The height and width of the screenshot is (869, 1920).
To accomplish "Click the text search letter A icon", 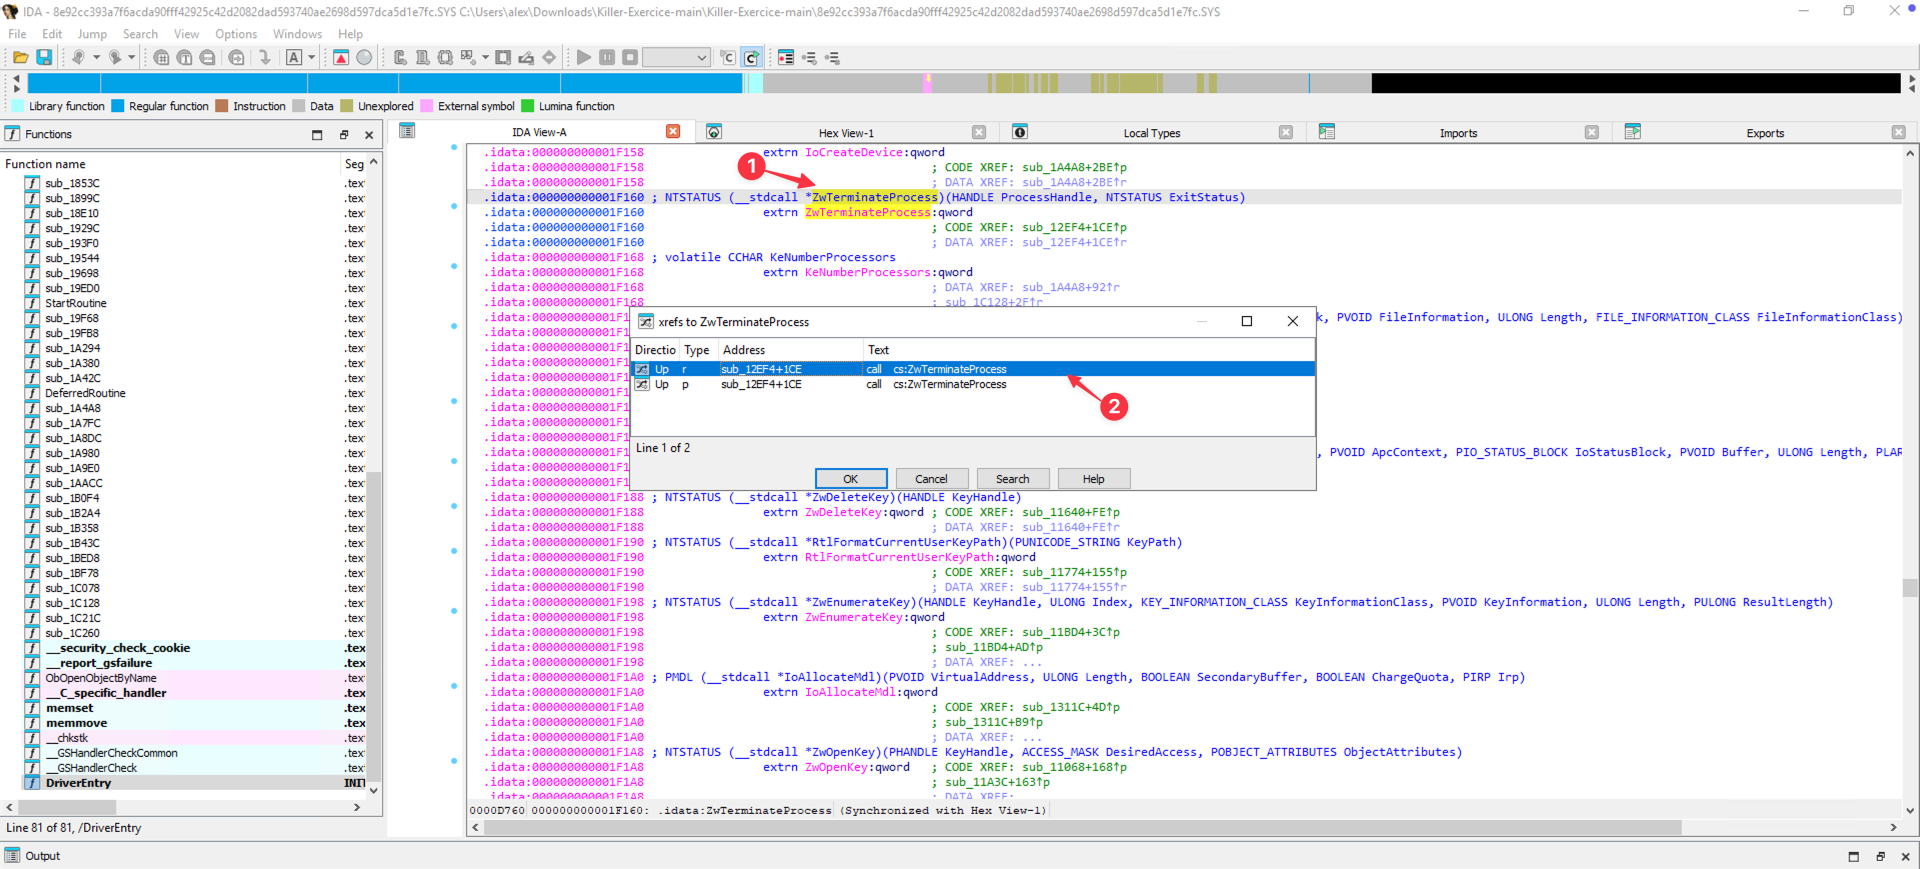I will click(294, 58).
